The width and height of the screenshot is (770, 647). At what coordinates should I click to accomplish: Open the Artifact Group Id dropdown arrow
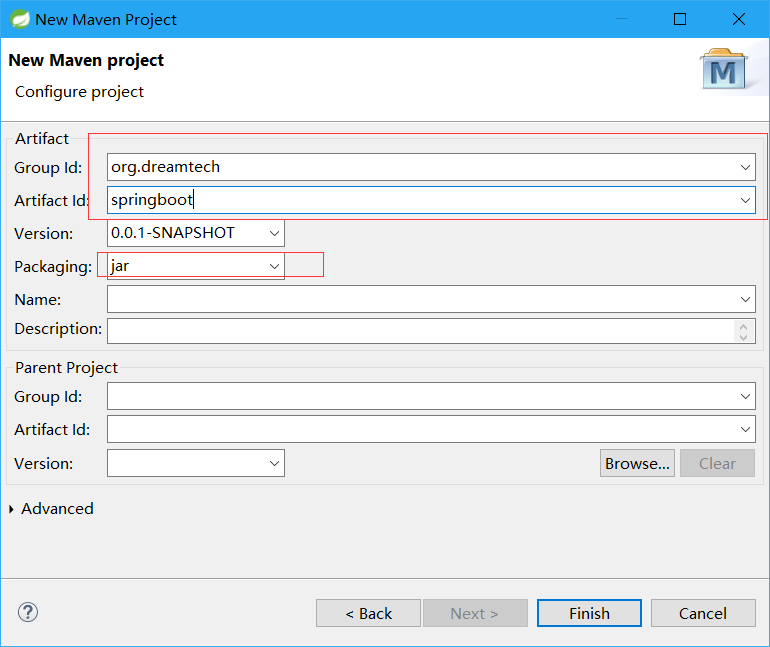click(745, 167)
